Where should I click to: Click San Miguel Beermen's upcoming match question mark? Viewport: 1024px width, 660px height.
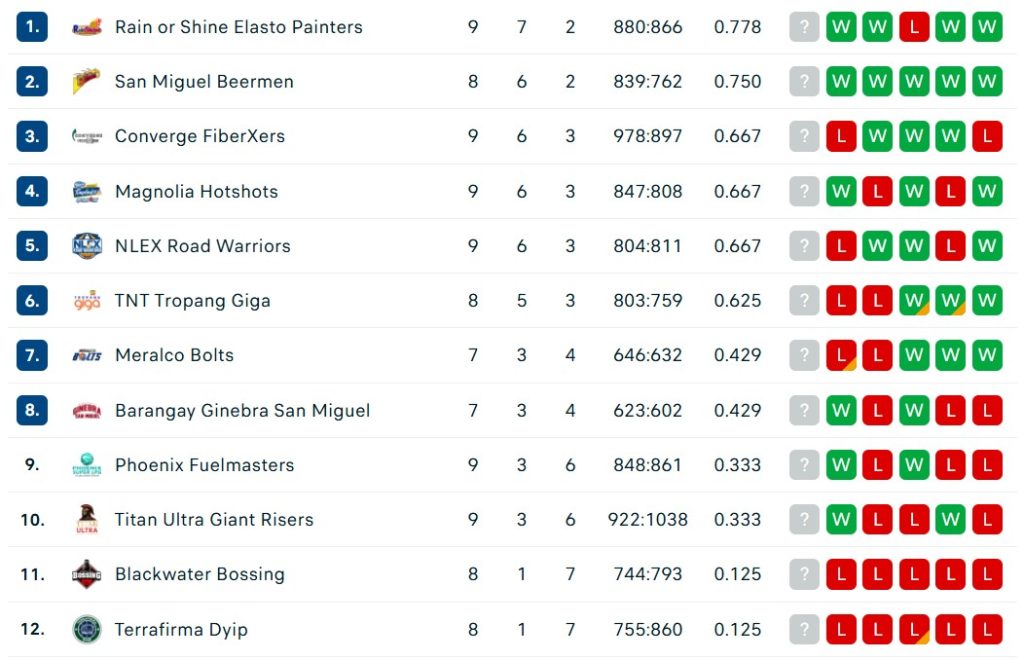click(x=804, y=82)
